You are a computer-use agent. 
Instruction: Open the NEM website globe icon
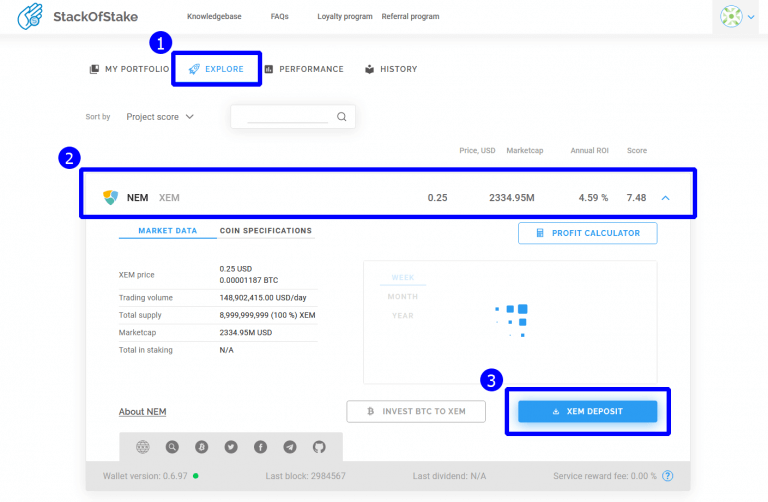click(x=143, y=447)
